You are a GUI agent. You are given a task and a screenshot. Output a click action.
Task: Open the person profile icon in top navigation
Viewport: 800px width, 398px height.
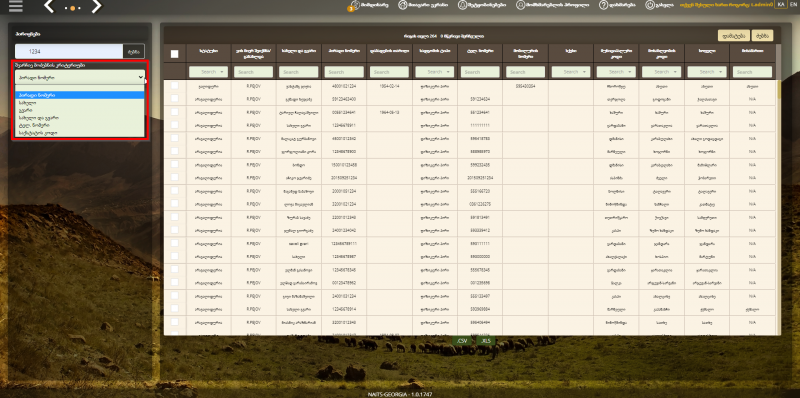click(520, 5)
